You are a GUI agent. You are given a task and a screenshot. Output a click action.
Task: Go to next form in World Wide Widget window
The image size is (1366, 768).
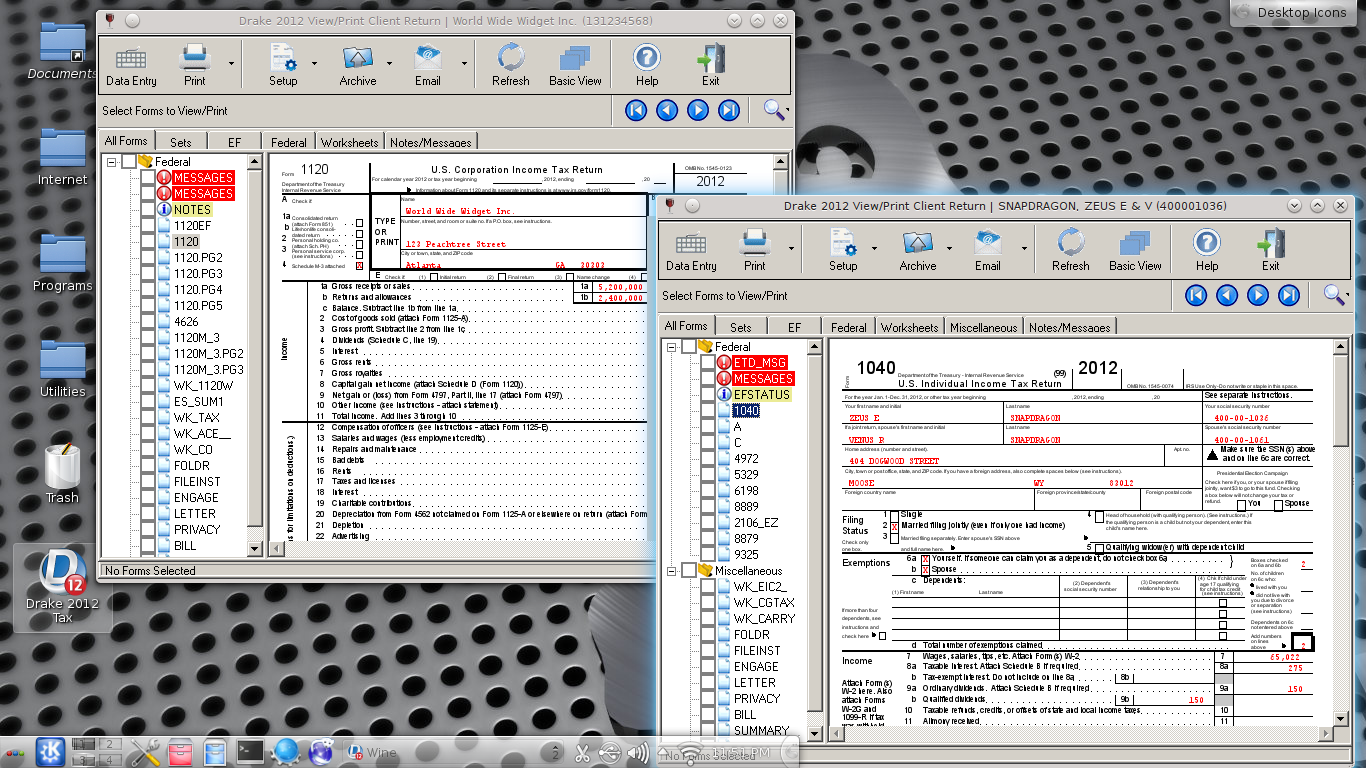(x=698, y=110)
